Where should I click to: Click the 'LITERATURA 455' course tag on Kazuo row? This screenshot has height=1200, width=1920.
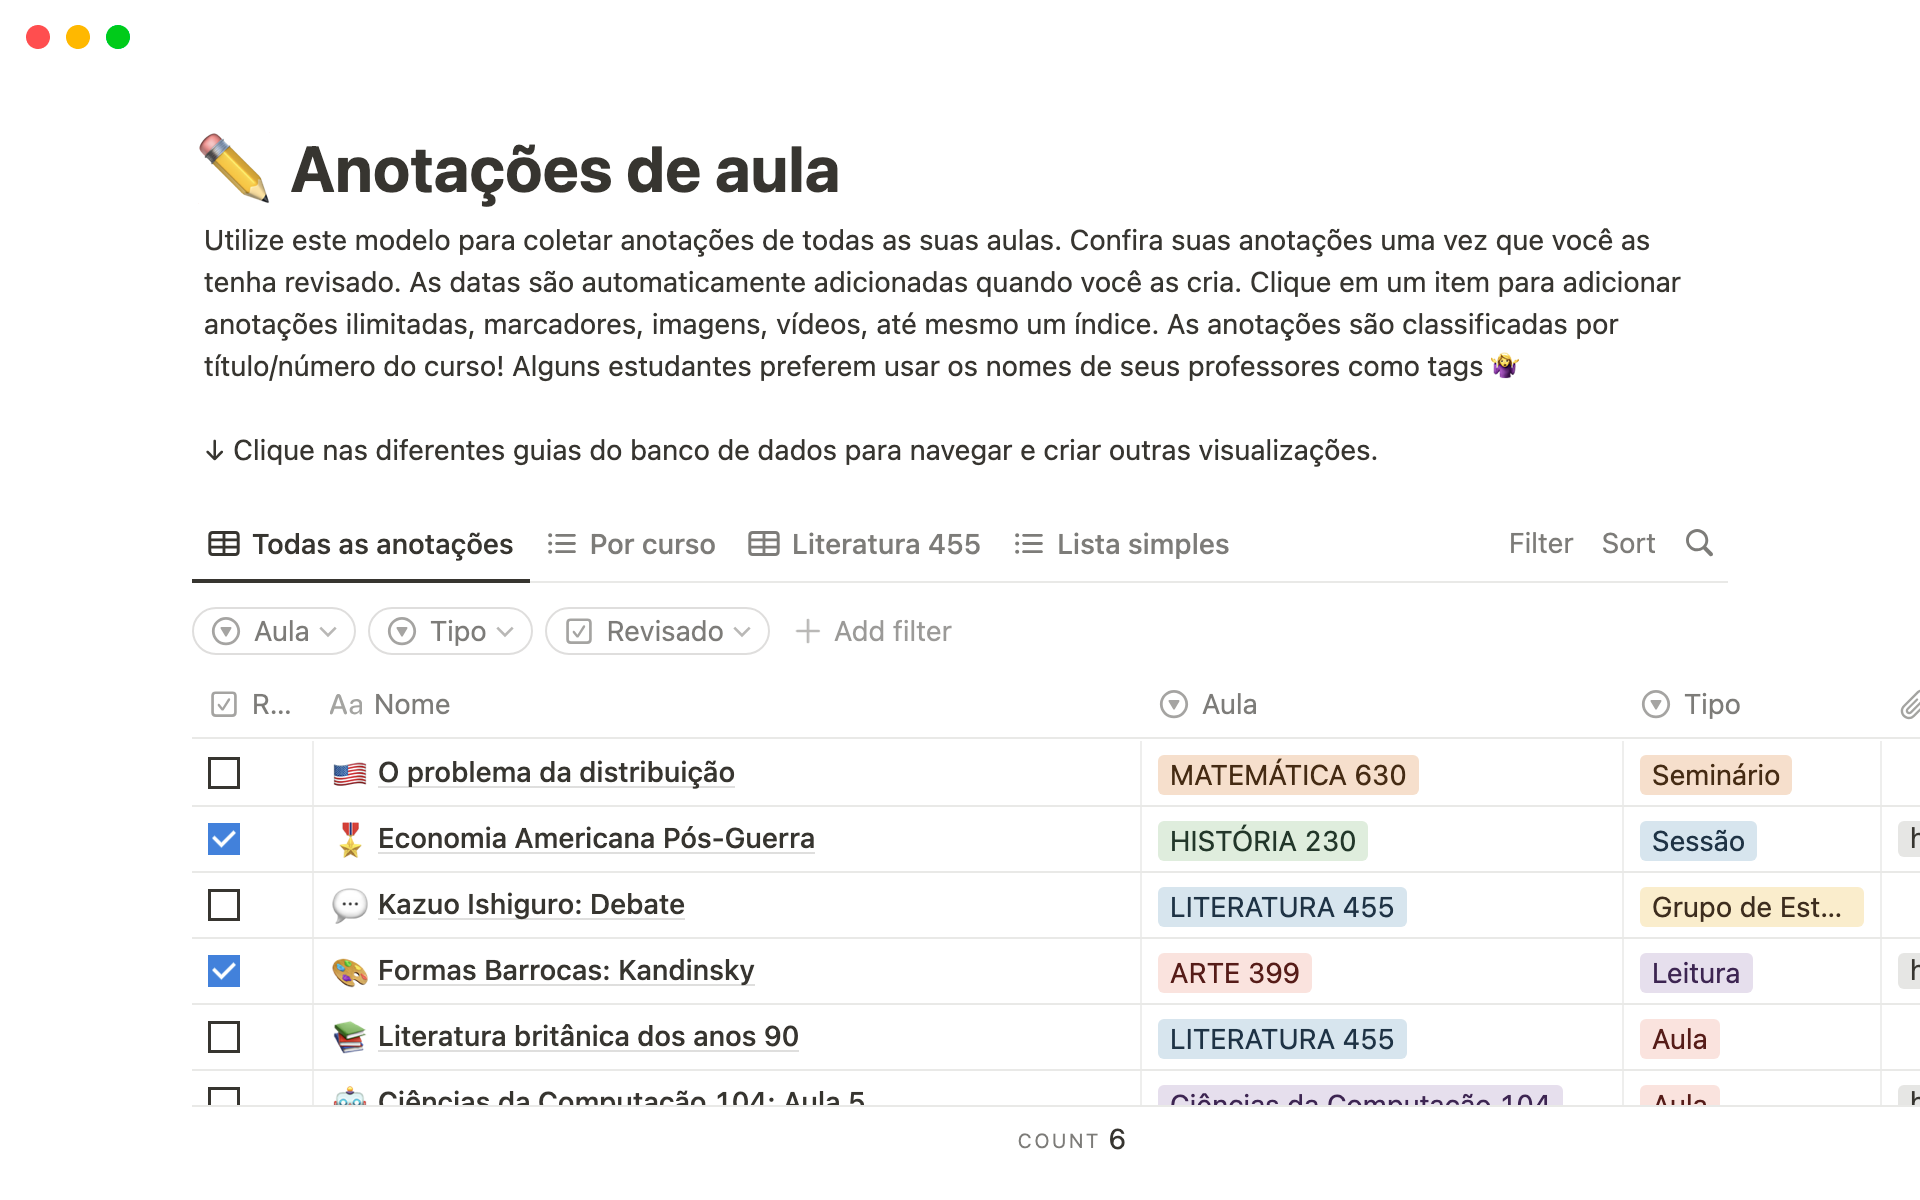(1281, 906)
